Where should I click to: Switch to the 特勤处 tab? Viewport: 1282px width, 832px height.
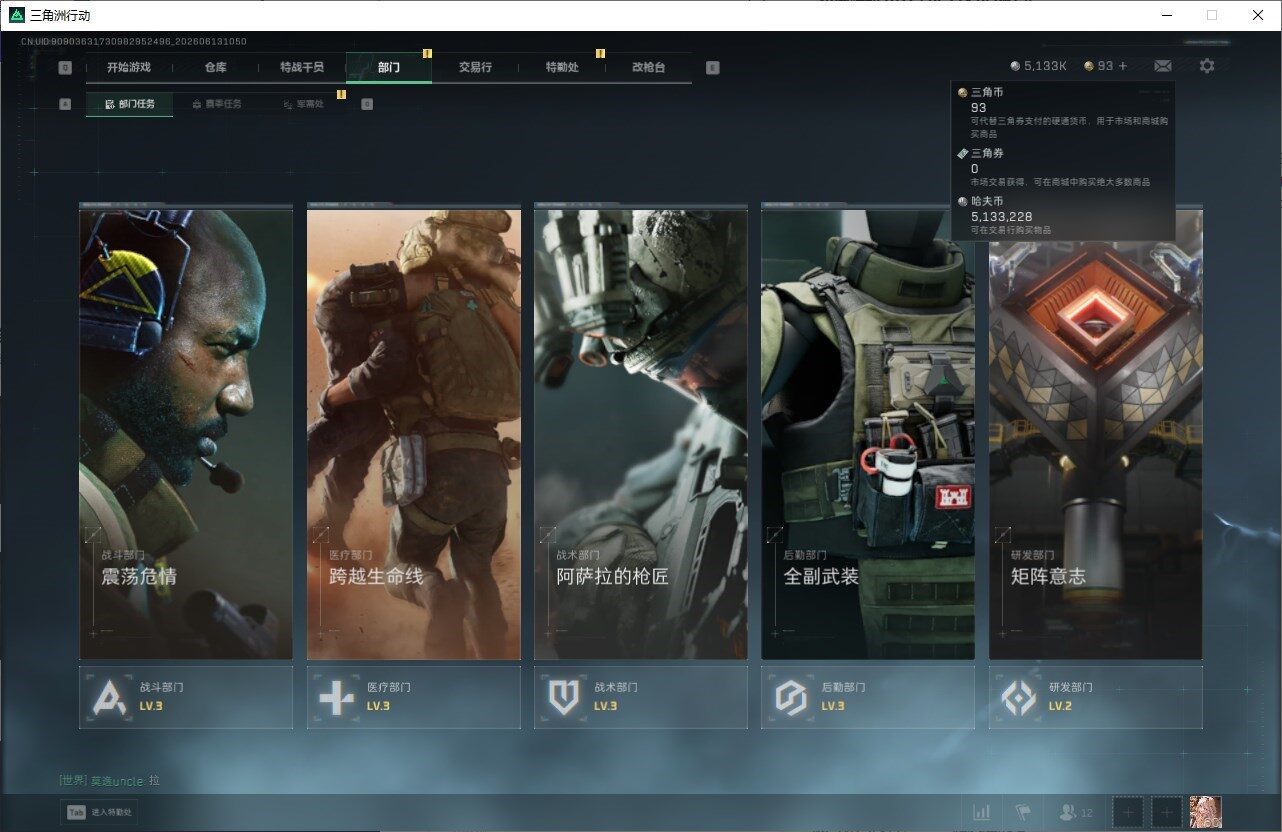[562, 67]
